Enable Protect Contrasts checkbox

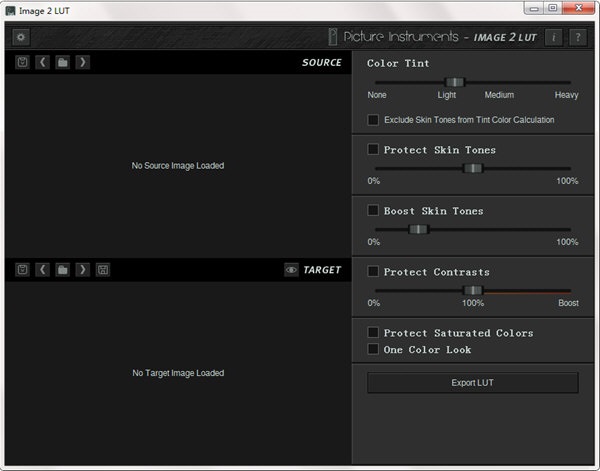click(373, 271)
